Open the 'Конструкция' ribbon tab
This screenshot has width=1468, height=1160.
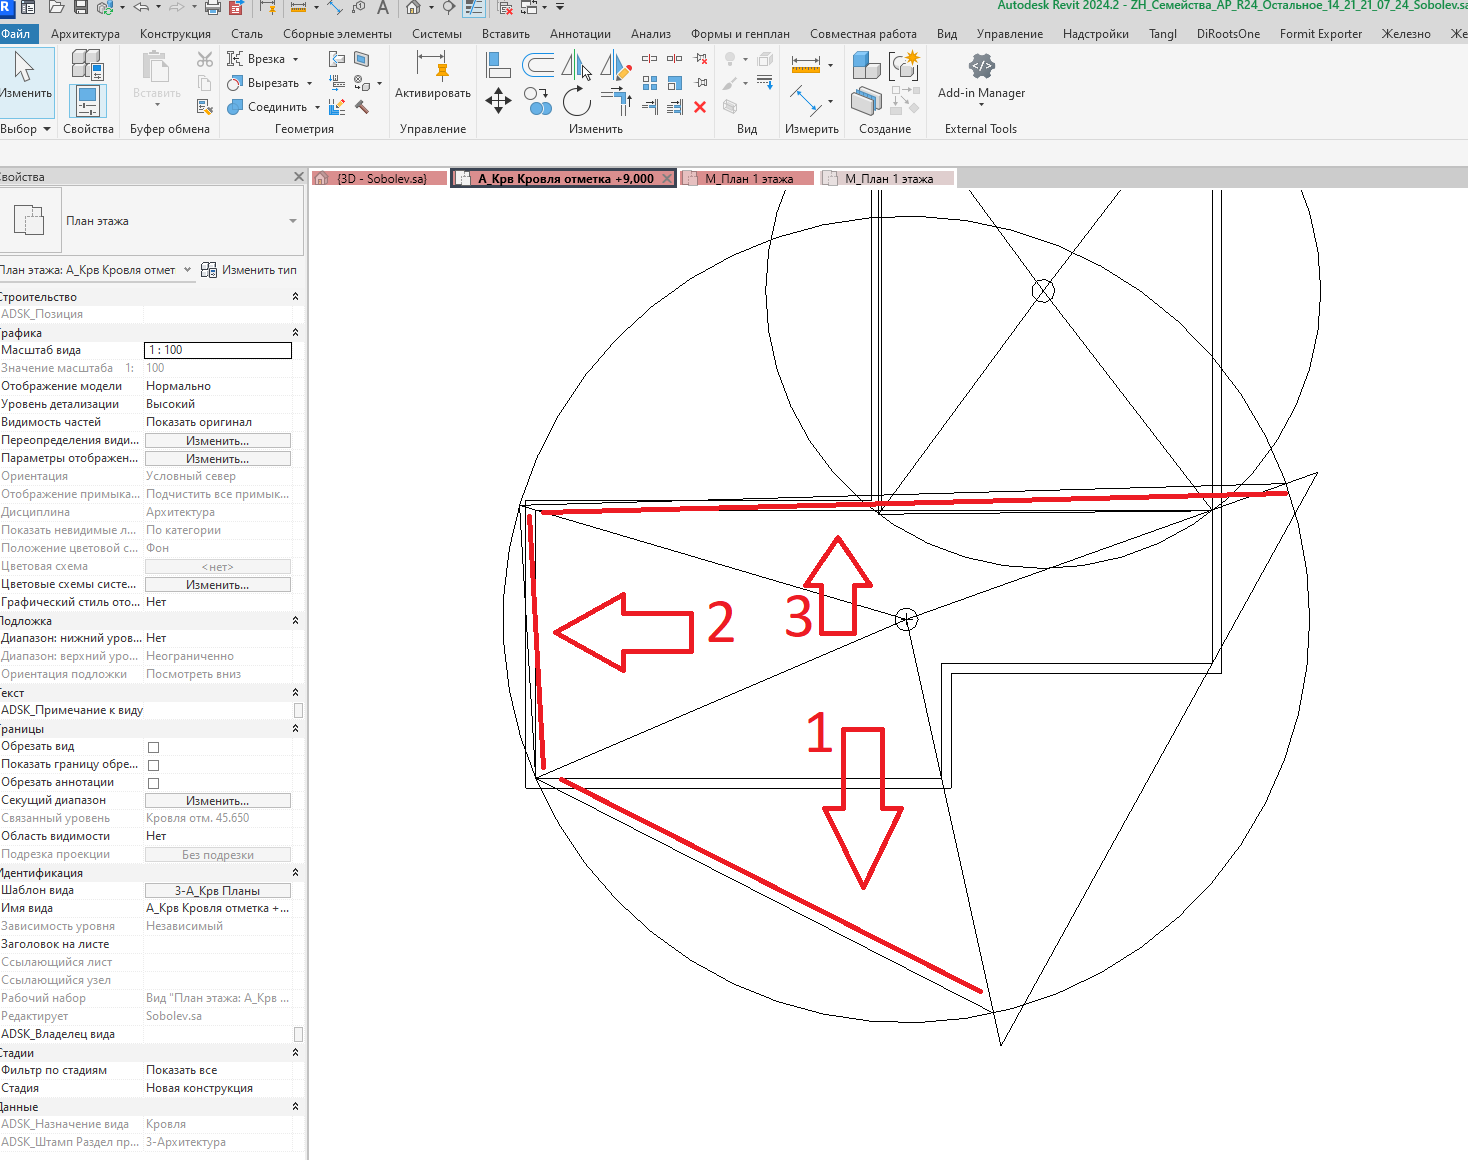point(175,34)
